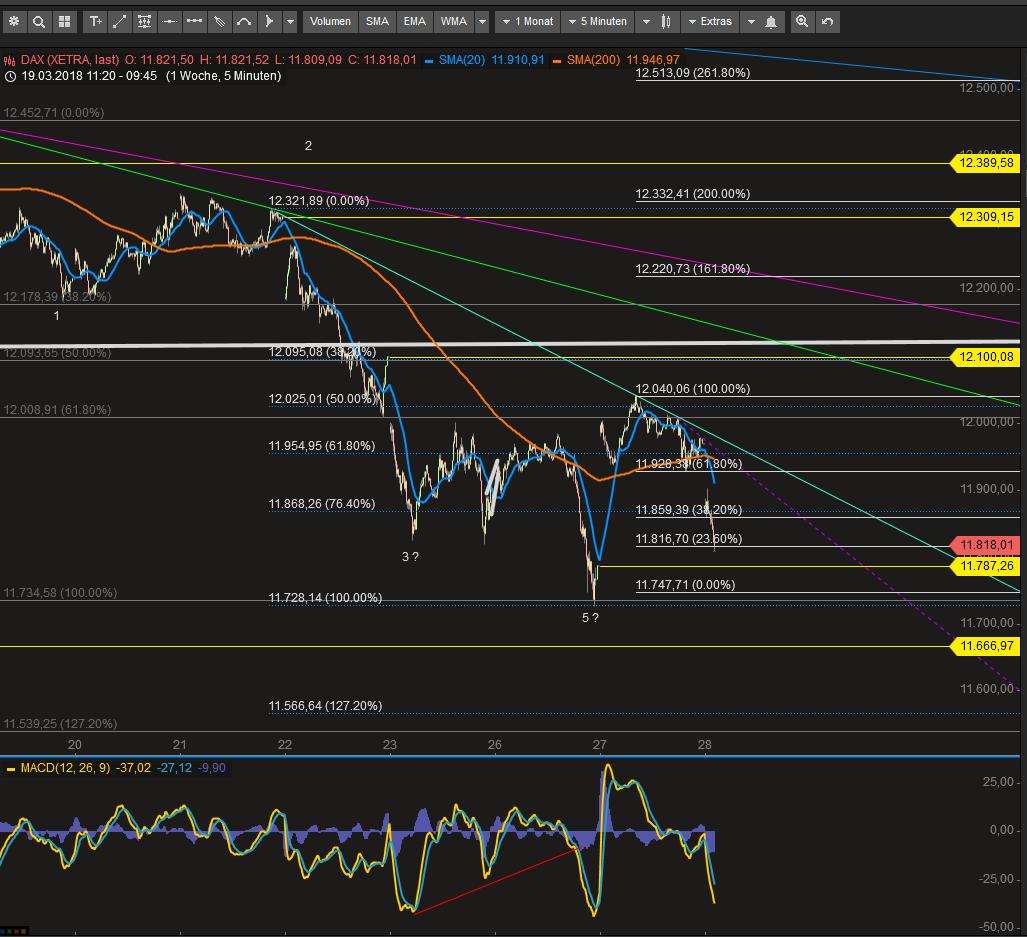Select the Fibonacci retracement tool
This screenshot has height=937, width=1027.
[144, 21]
